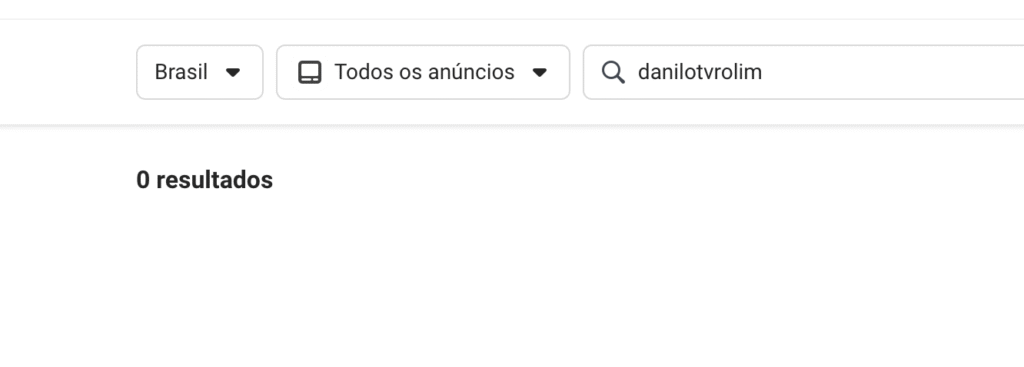Viewport: 1024px width, 367px height.
Task: Toggle the country list via the Brasil button
Action: (200, 72)
